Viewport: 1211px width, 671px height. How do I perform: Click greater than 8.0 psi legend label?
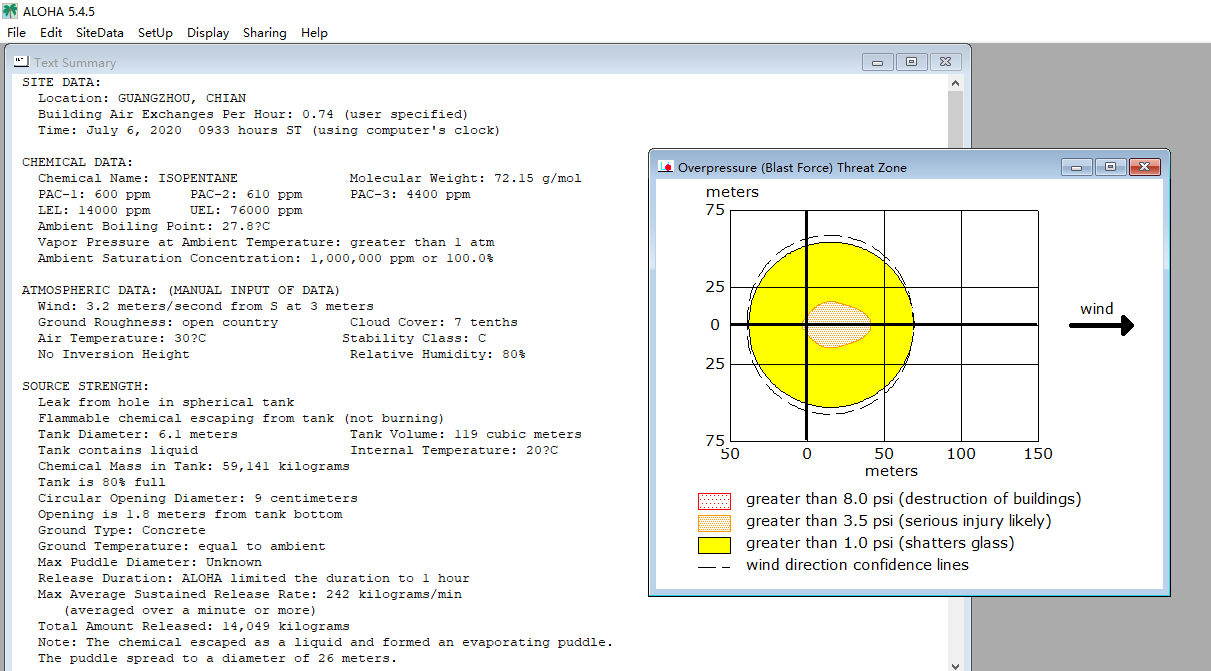click(914, 499)
